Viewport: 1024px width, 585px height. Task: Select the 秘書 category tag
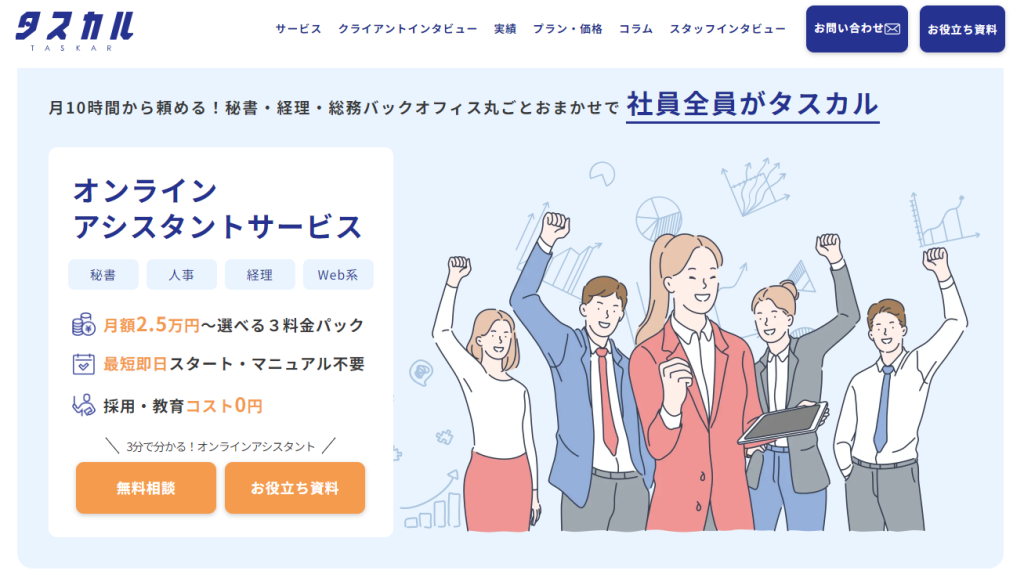click(x=103, y=275)
